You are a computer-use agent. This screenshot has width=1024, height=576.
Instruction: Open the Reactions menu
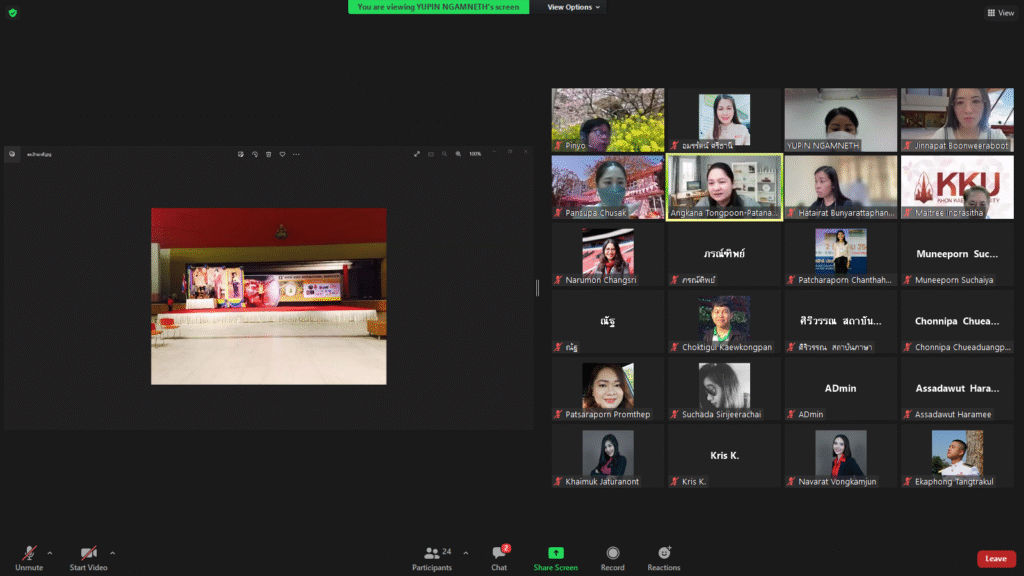(x=664, y=557)
